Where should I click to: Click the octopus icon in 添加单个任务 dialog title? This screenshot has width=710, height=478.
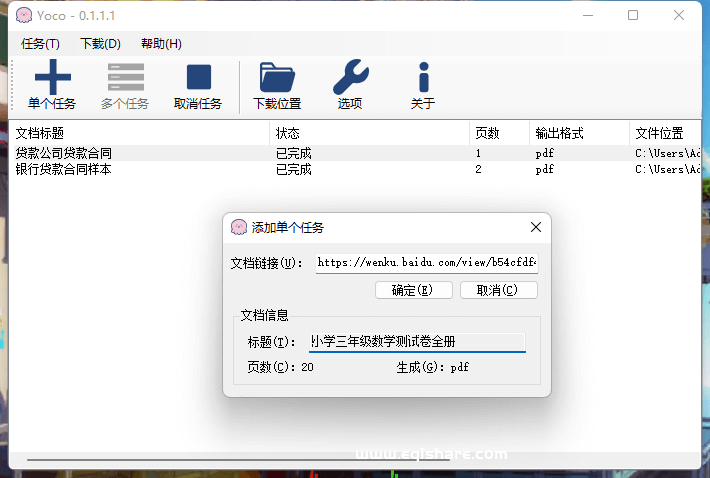239,227
